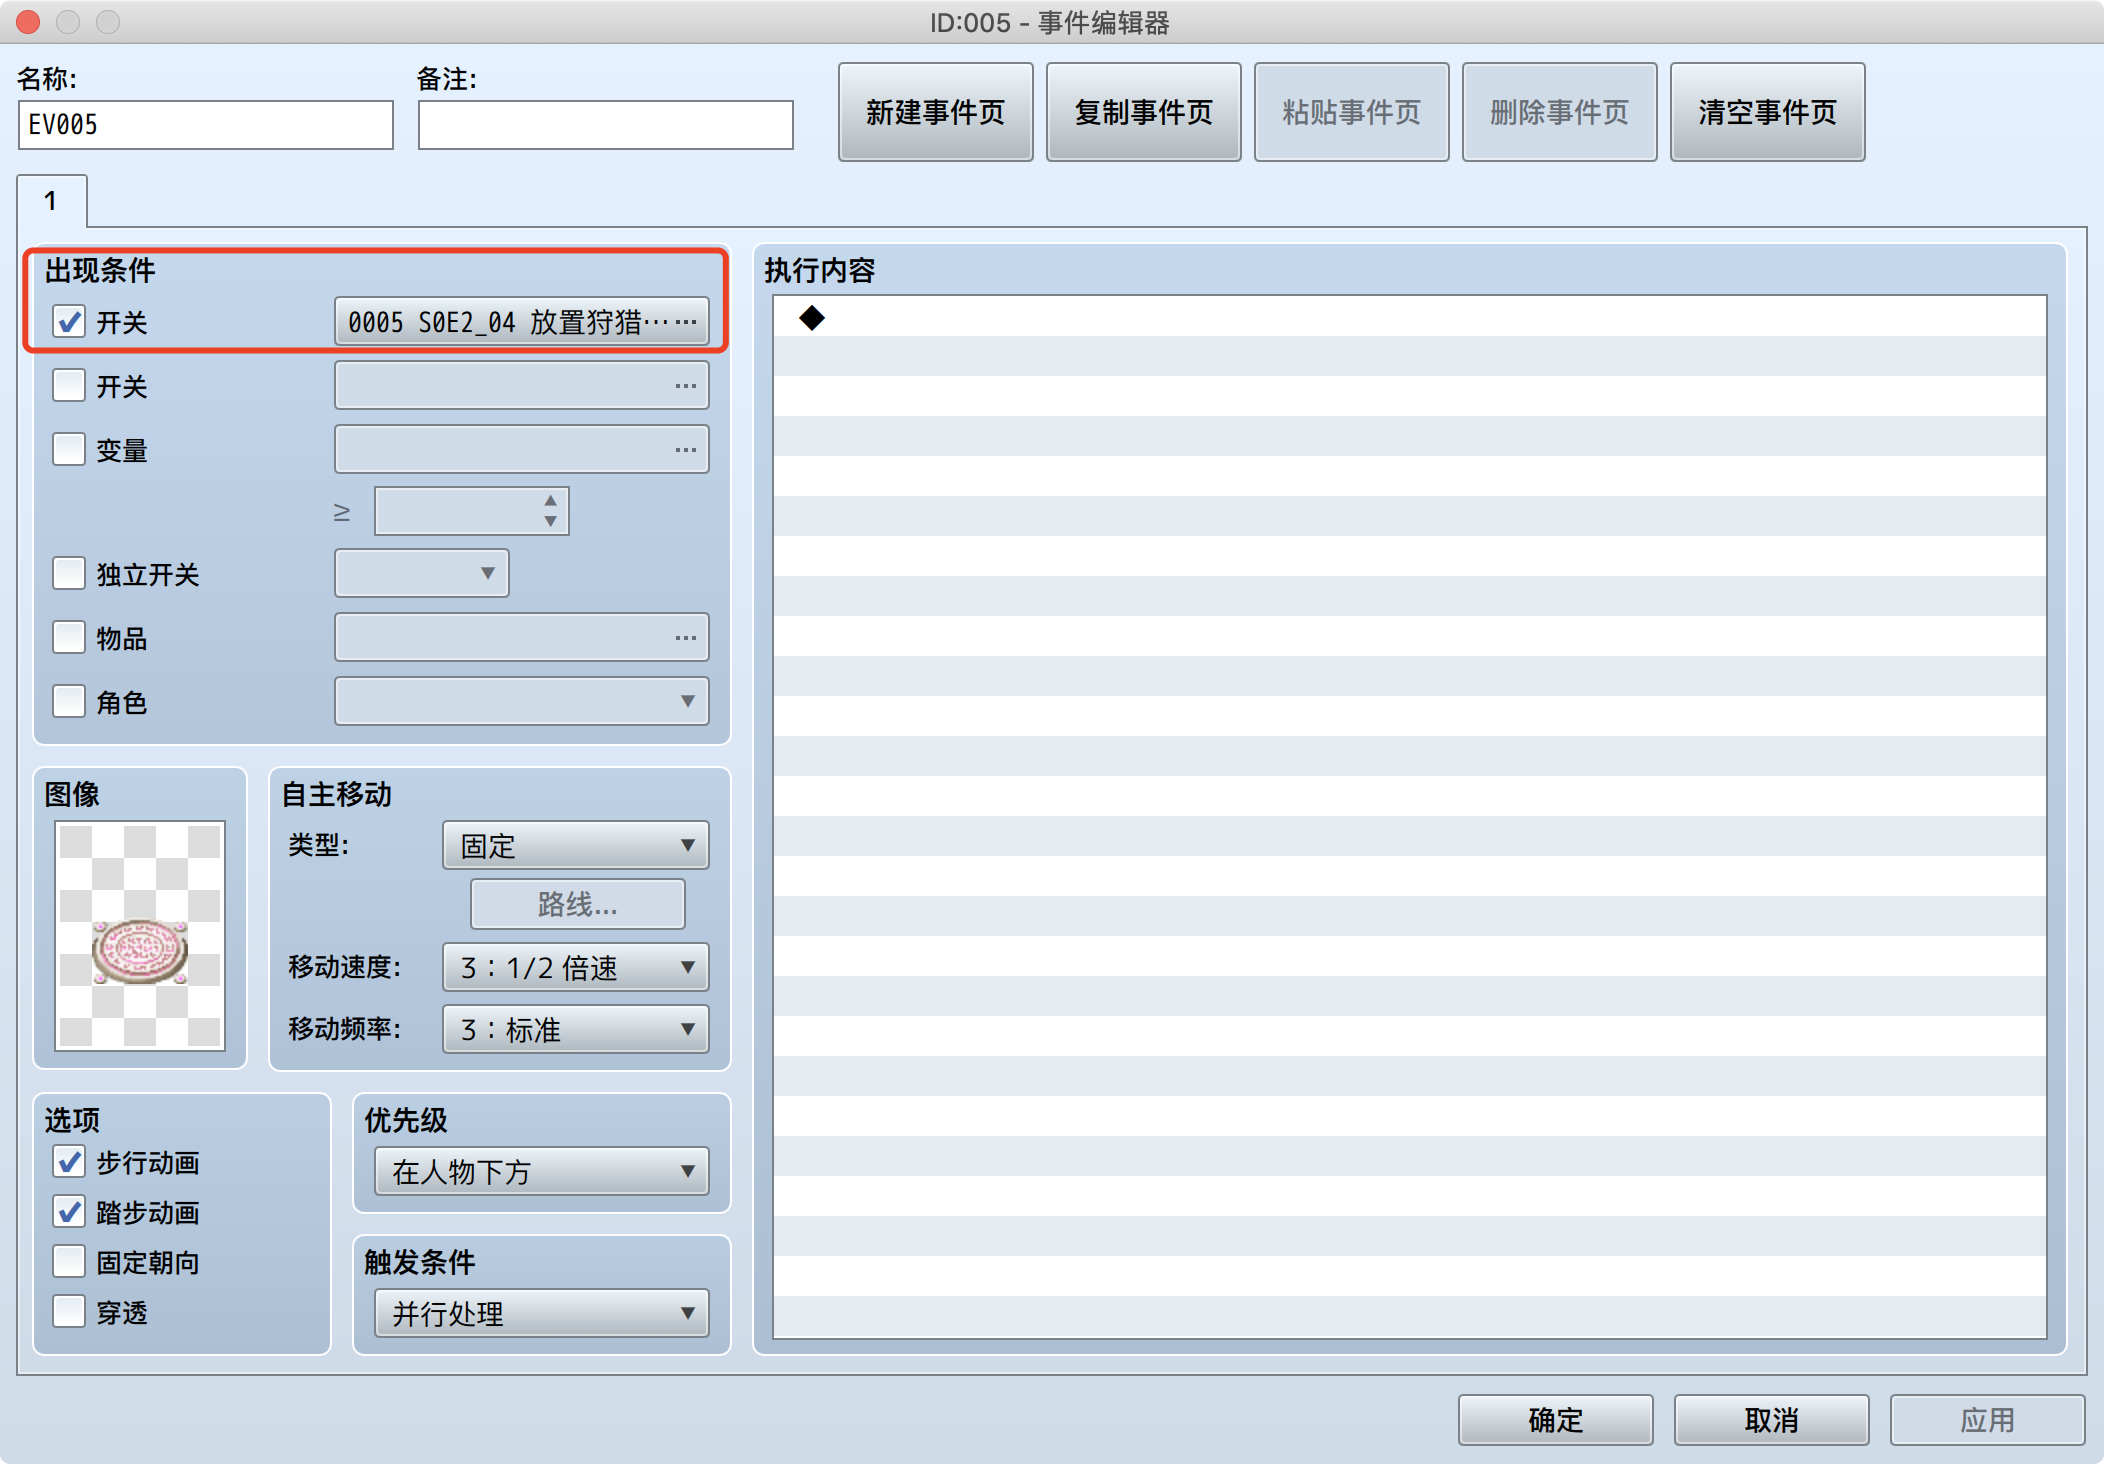2104x1464 pixels.
Task: Enable the 独立开关 checkbox
Action: pos(69,574)
